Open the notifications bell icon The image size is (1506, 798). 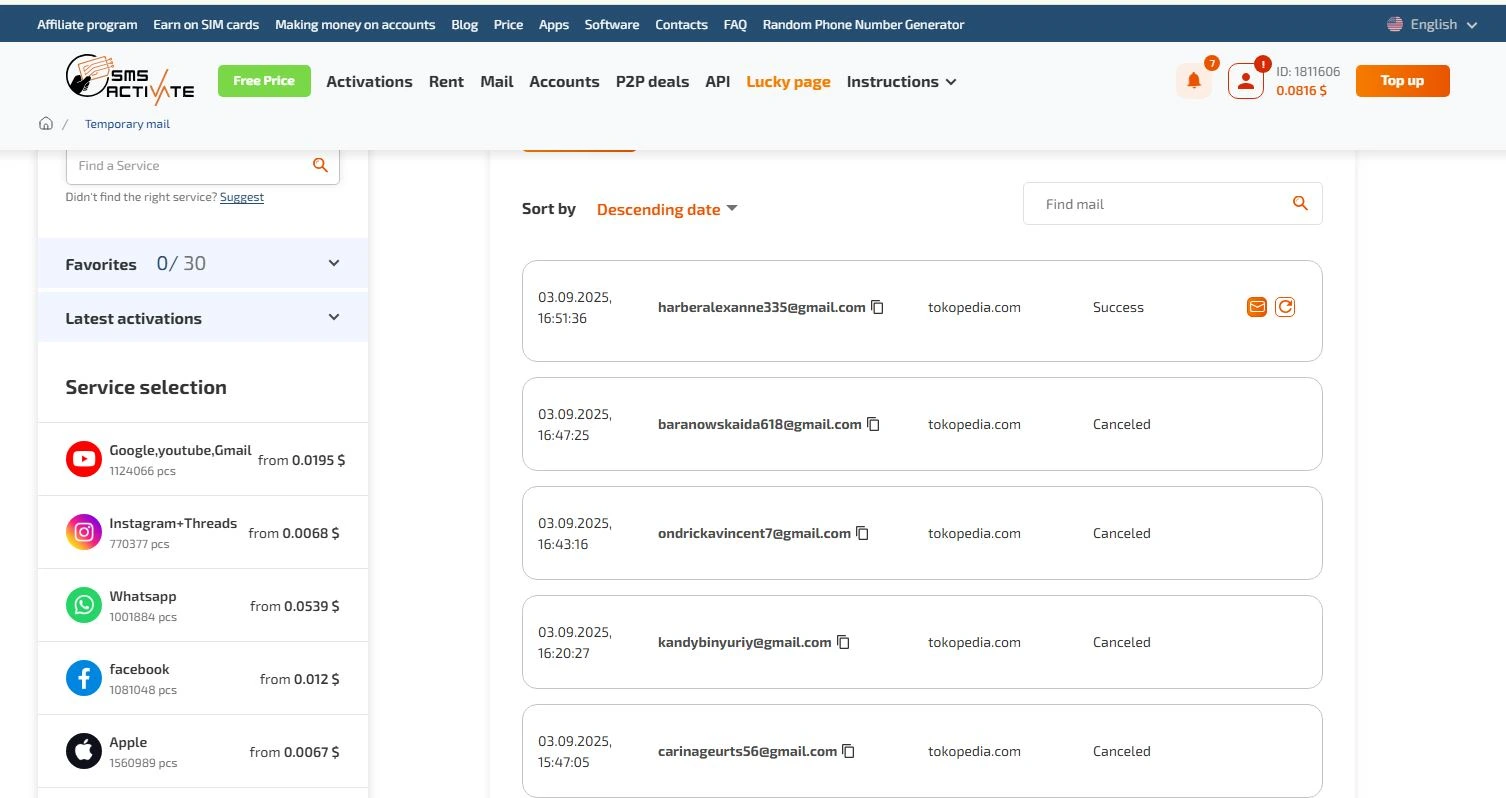coord(1193,81)
